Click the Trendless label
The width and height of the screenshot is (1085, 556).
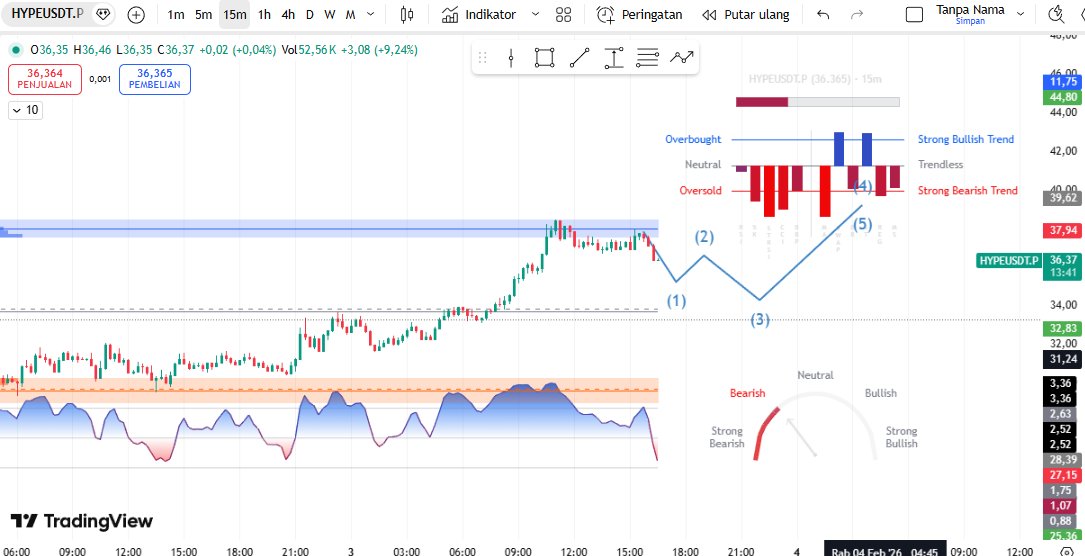pyautogui.click(x=940, y=165)
